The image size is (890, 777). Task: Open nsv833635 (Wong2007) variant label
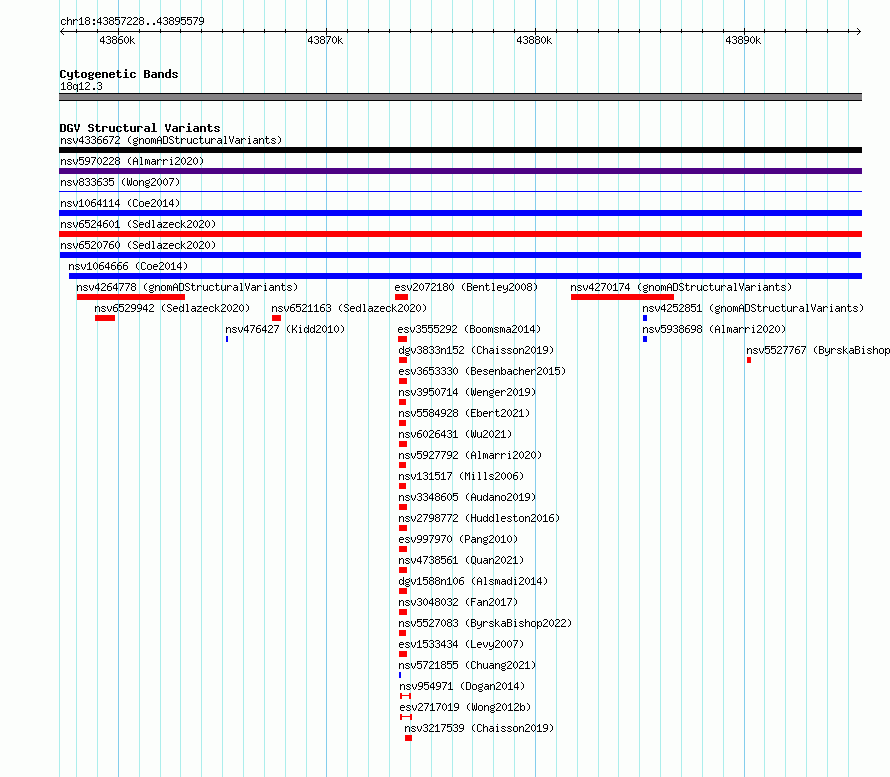tap(120, 182)
